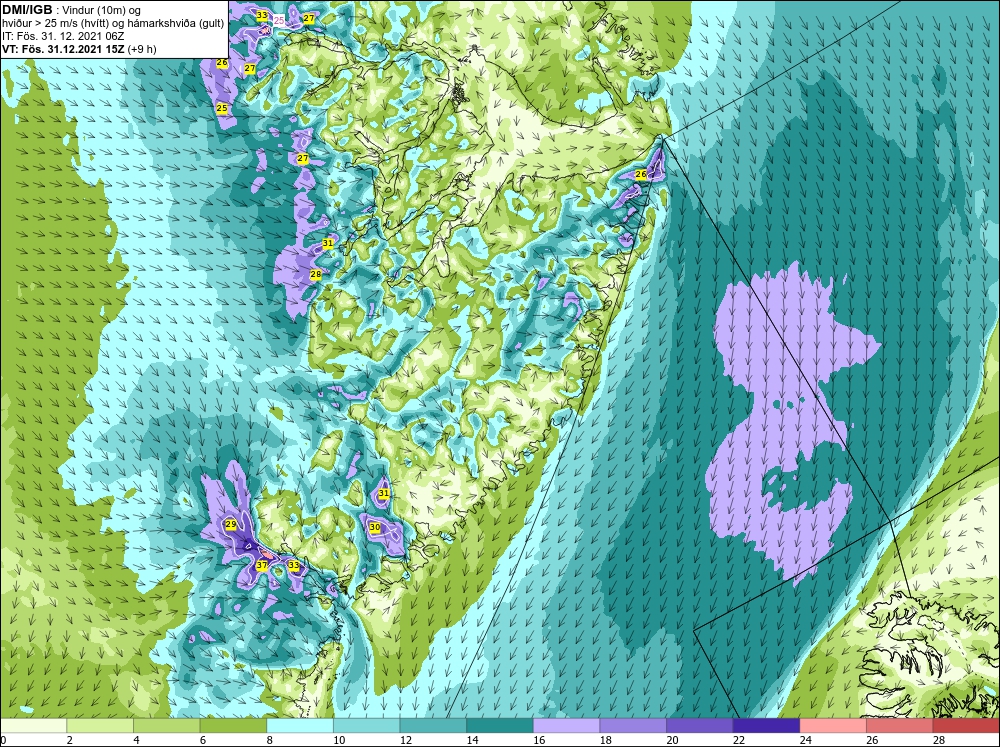Click the yellow 27 label beside the western 26
This screenshot has width=1000, height=747.
(250, 68)
